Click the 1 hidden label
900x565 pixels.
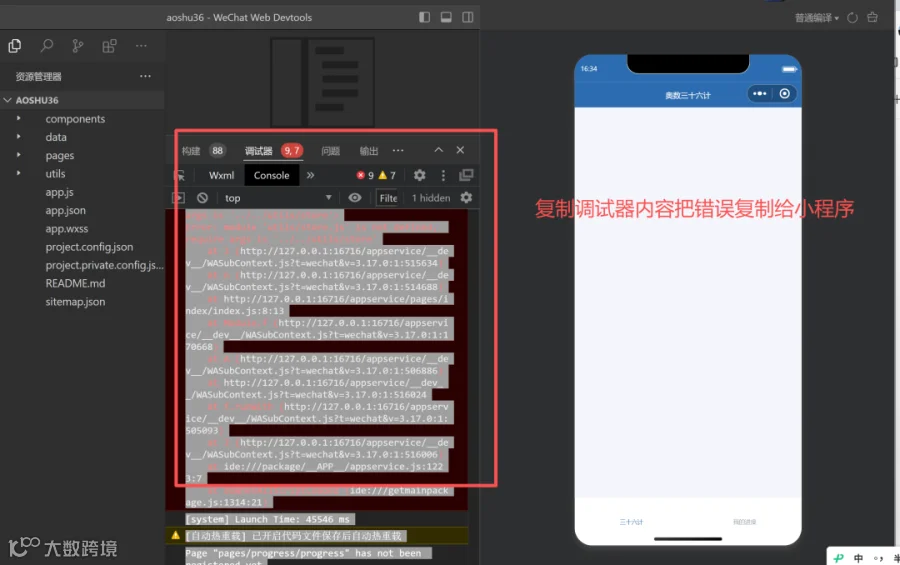point(430,198)
